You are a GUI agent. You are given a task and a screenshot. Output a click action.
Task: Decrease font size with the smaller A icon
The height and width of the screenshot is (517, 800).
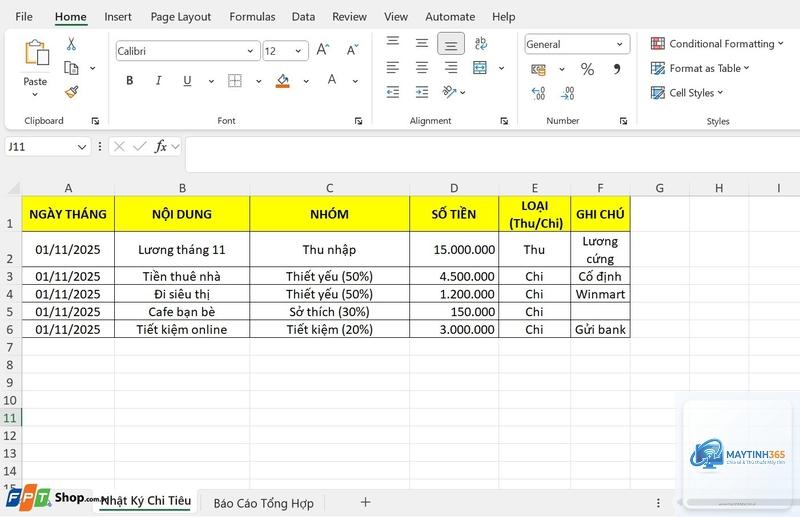(x=352, y=50)
